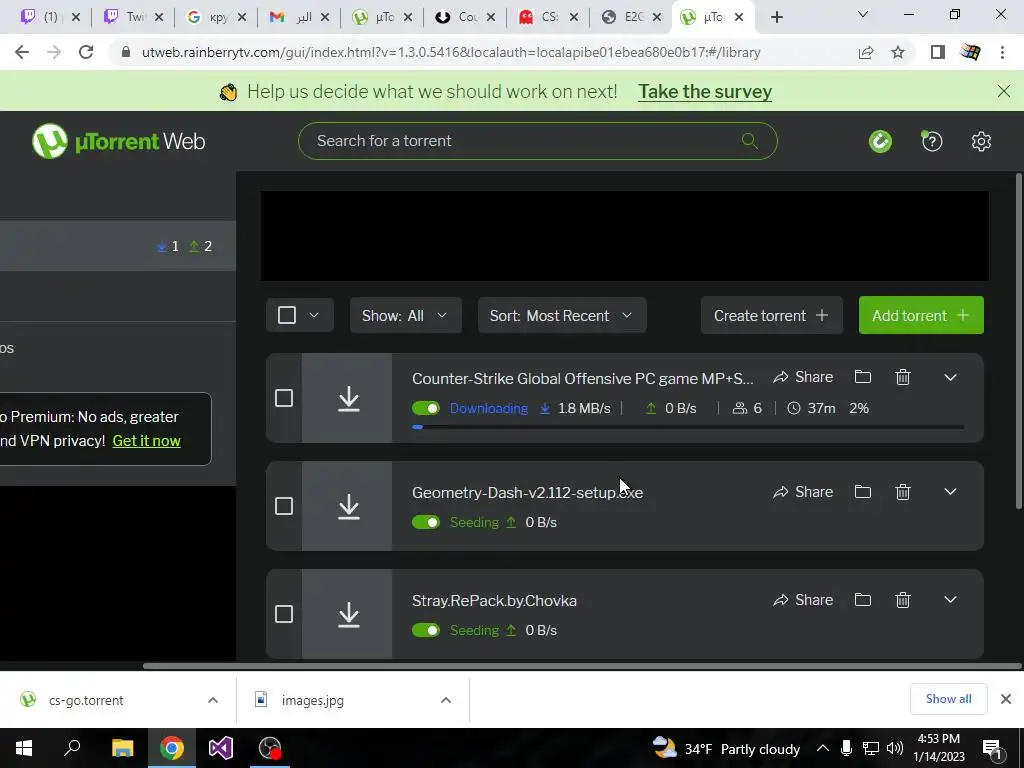Image resolution: width=1024 pixels, height=768 pixels.
Task: Select the Stray.RePack torrent checkbox
Action: tap(283, 614)
